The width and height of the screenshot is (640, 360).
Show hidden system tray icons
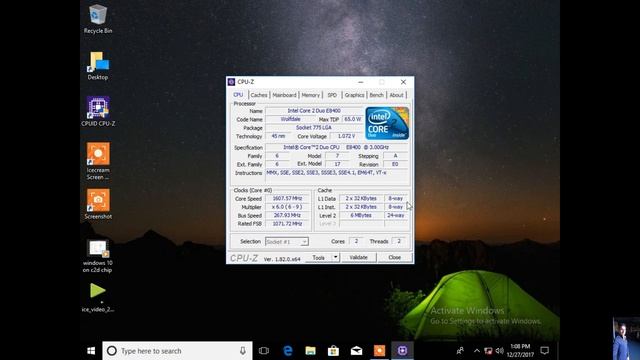click(x=476, y=351)
